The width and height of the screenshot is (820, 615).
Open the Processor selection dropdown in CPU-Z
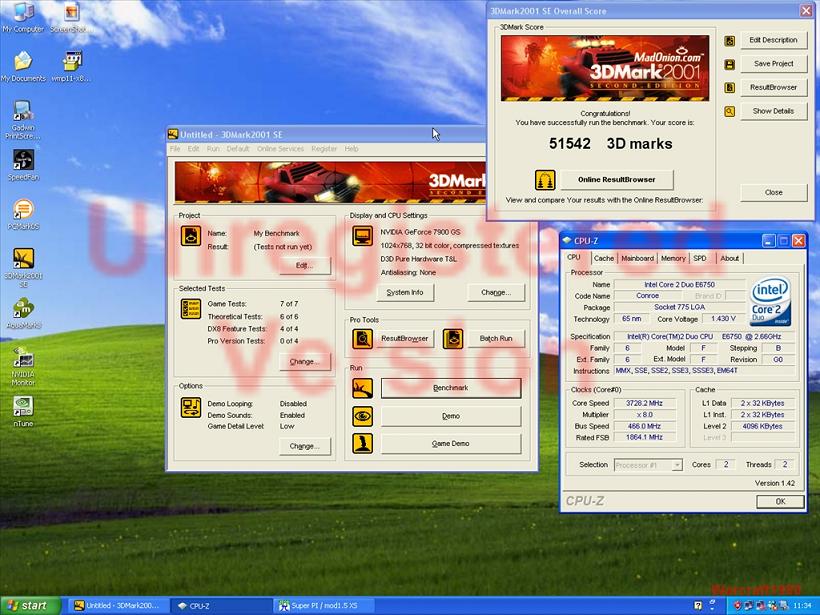point(677,465)
